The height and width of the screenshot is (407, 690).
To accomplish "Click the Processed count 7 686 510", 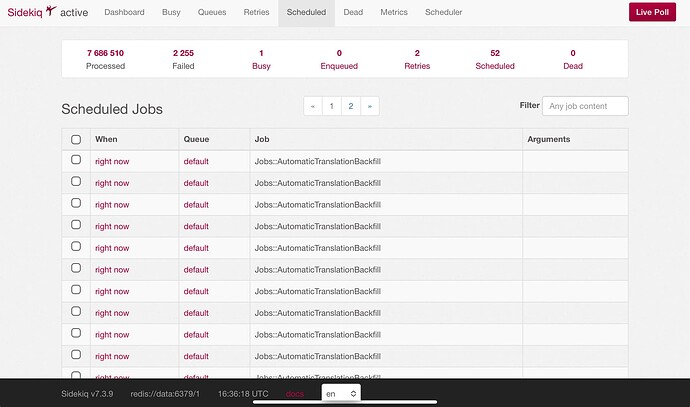I will (105, 53).
